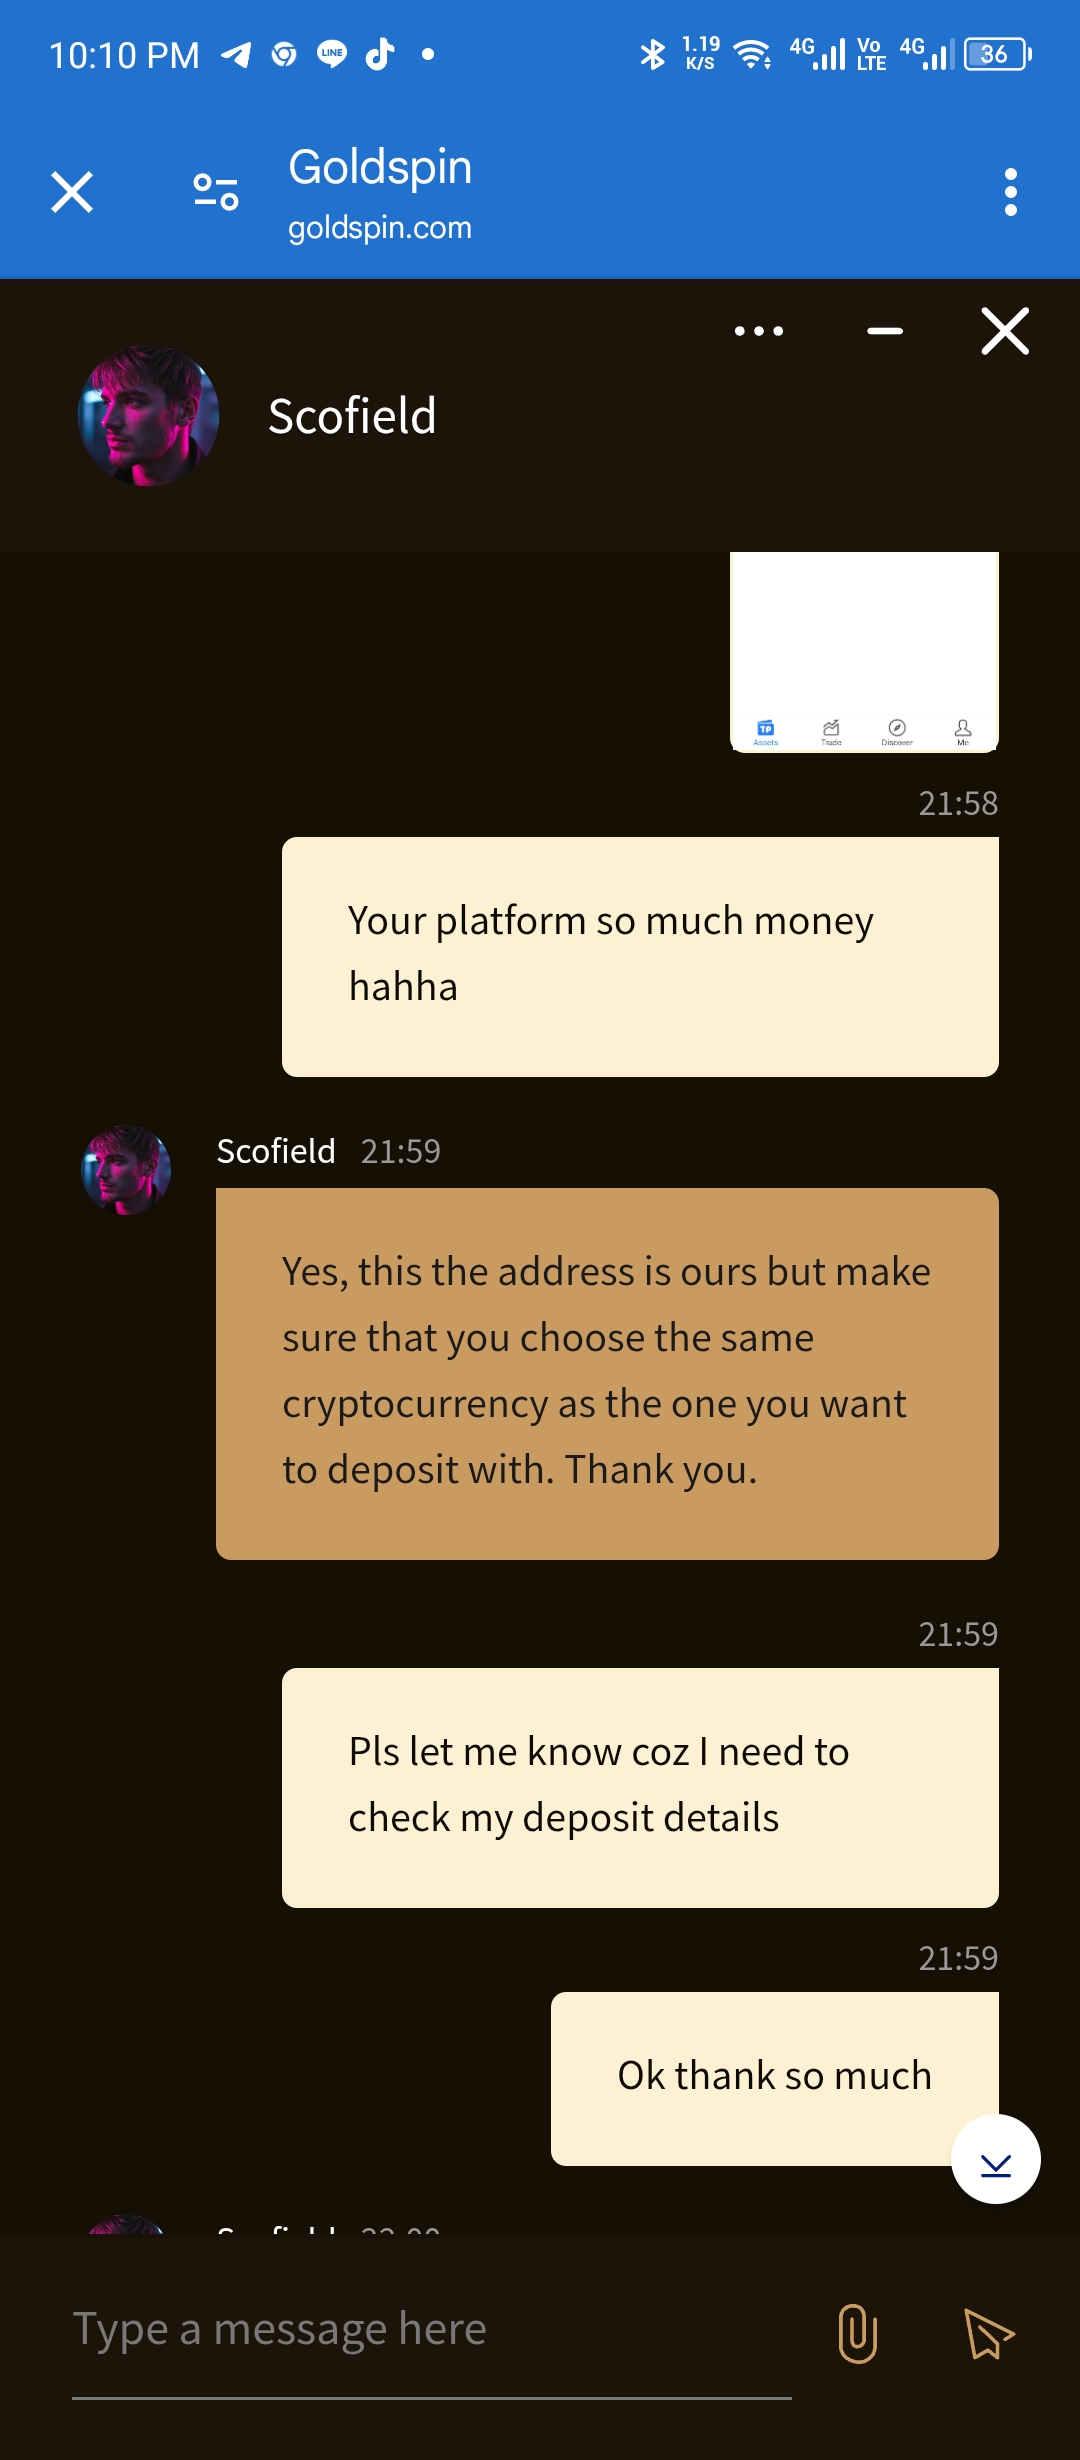The width and height of the screenshot is (1080, 2460).
Task: Focus the 'Type a message here' field
Action: click(430, 2330)
